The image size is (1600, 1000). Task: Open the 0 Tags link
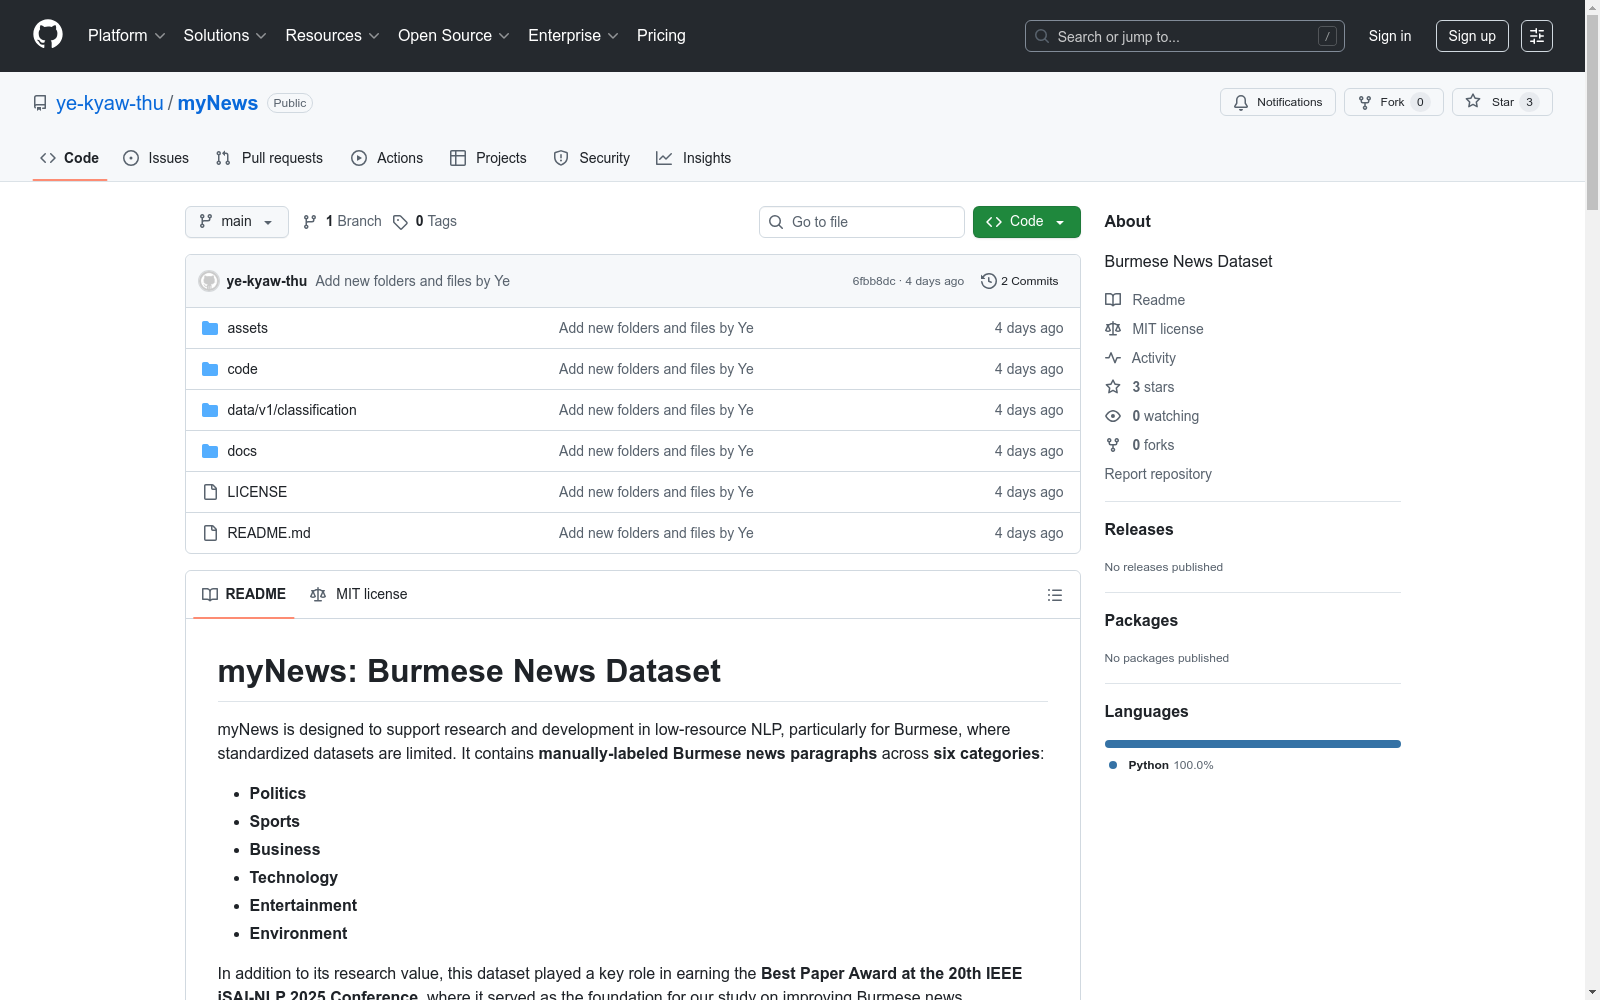tap(425, 222)
